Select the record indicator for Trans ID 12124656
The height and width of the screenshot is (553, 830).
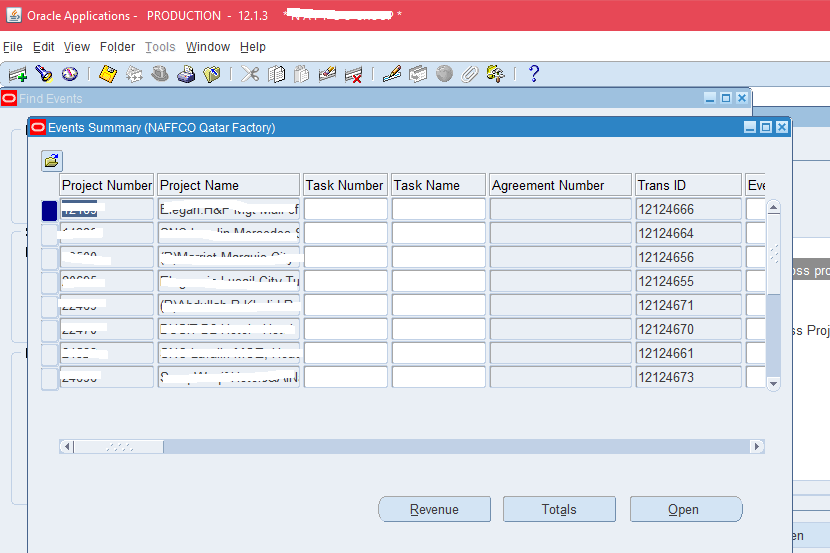(x=49, y=258)
